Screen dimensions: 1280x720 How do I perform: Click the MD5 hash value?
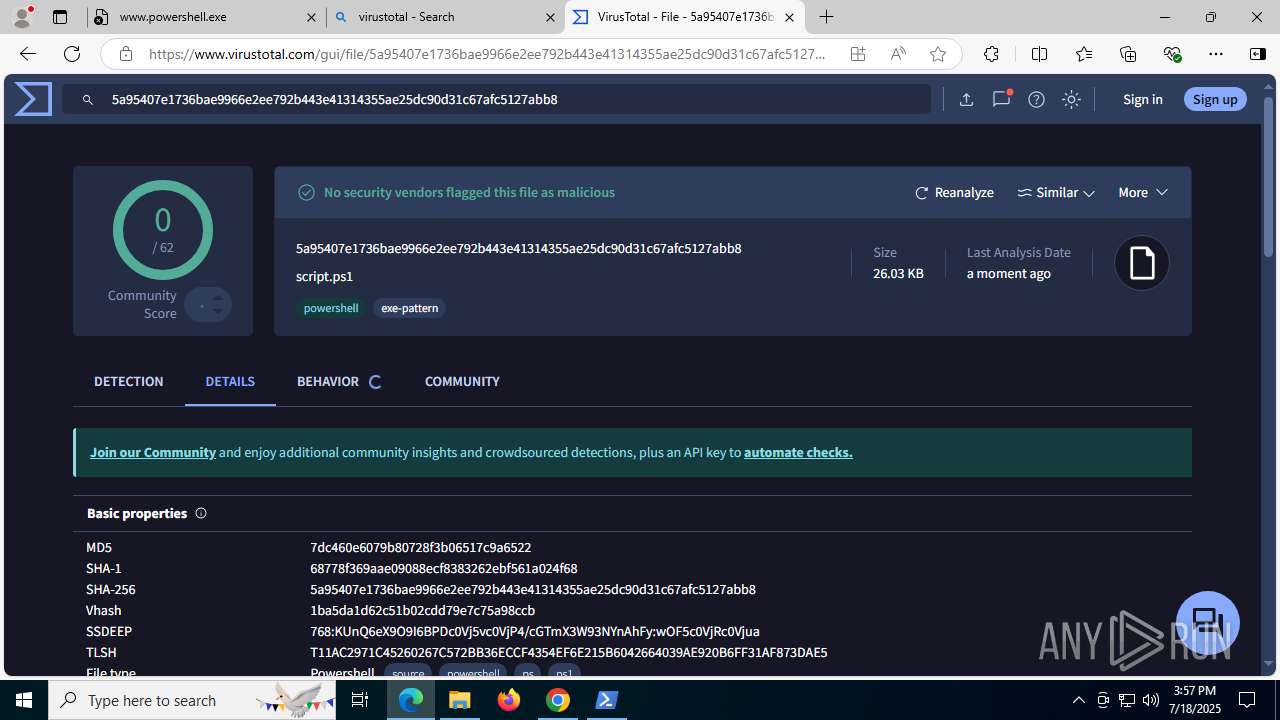pos(420,547)
